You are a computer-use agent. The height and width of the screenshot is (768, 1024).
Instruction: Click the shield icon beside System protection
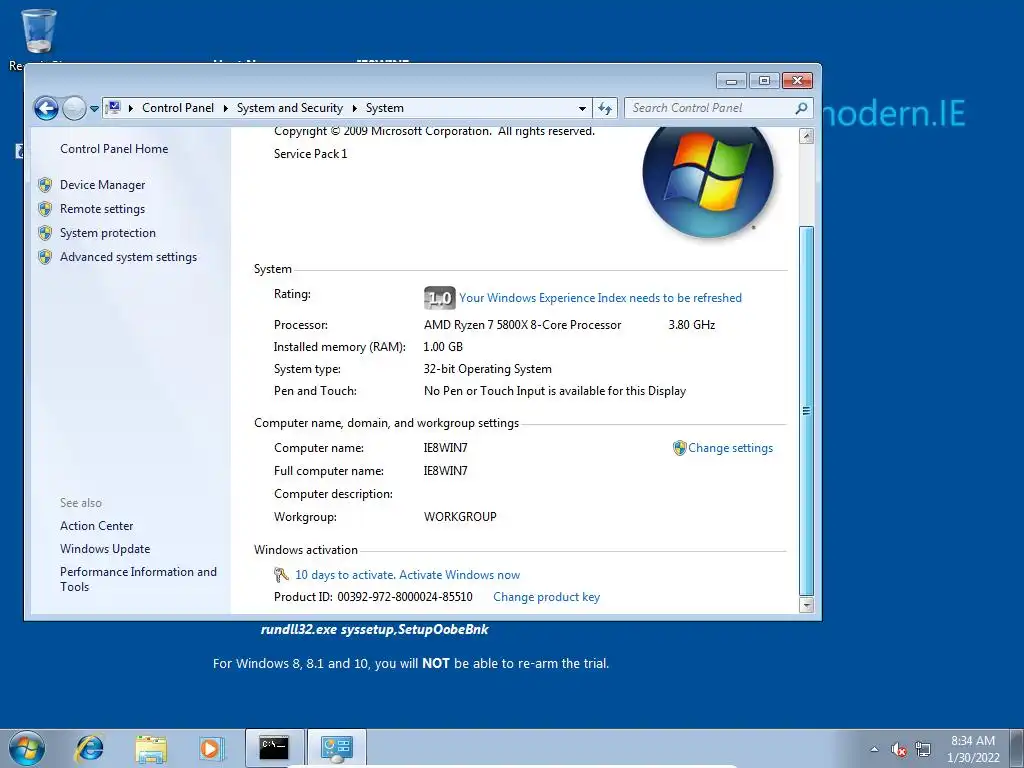[45, 233]
